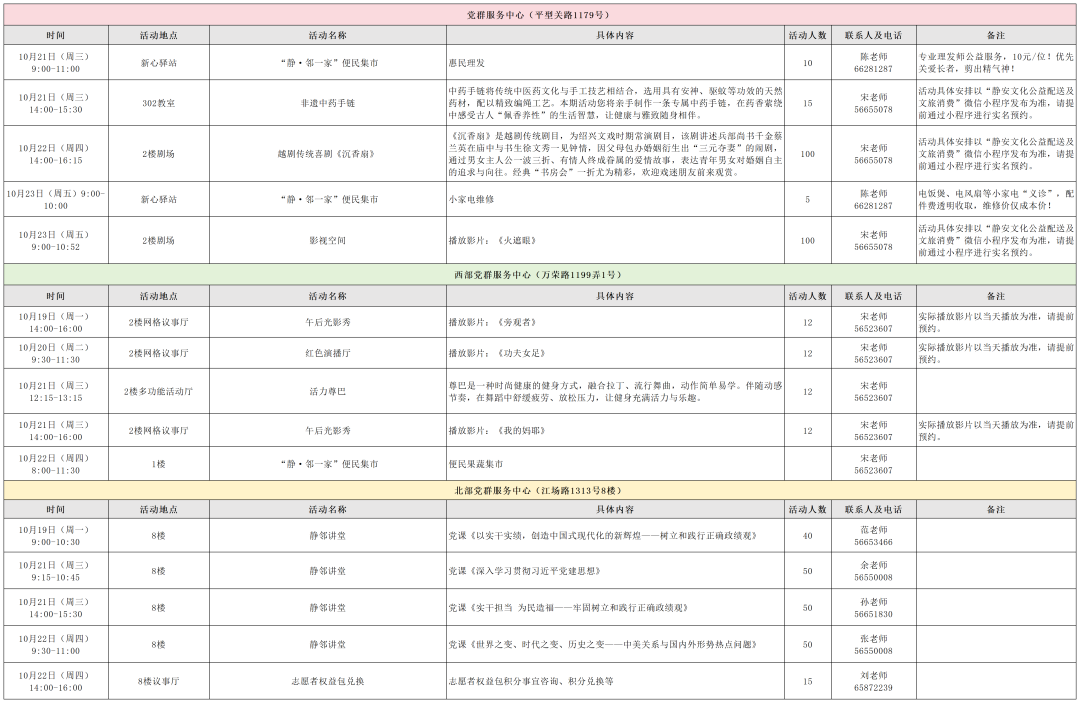The height and width of the screenshot is (703, 1080).
Task: Click the activity name "红色演播厅"
Action: pyautogui.click(x=328, y=353)
